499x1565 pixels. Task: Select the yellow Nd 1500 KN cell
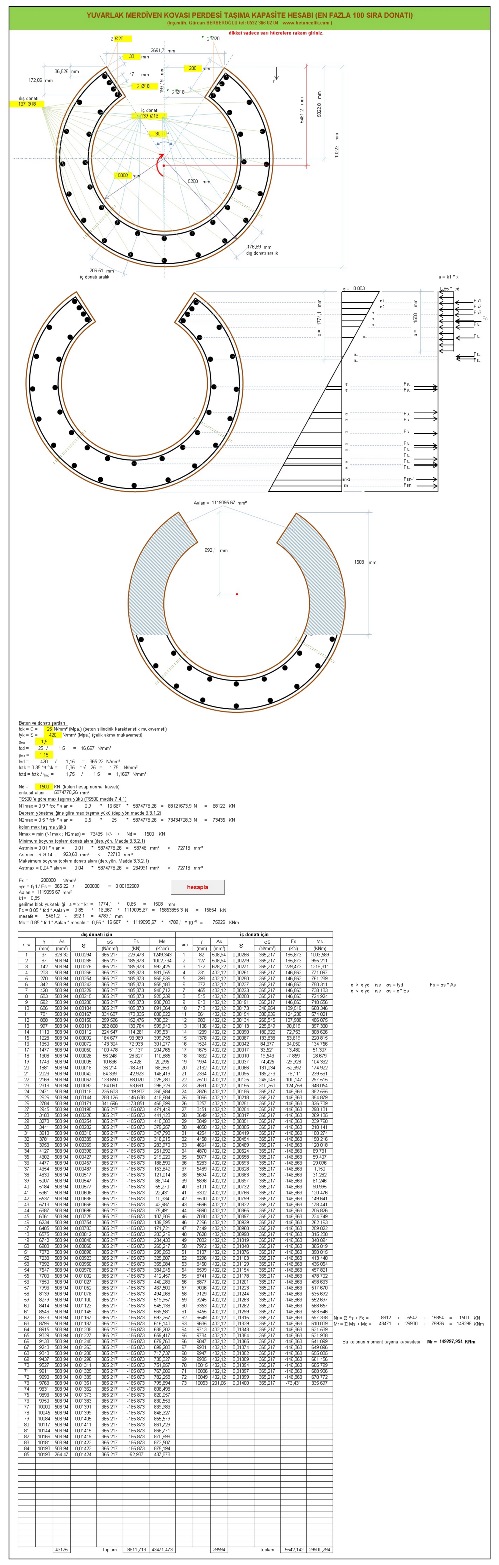pos(44,786)
